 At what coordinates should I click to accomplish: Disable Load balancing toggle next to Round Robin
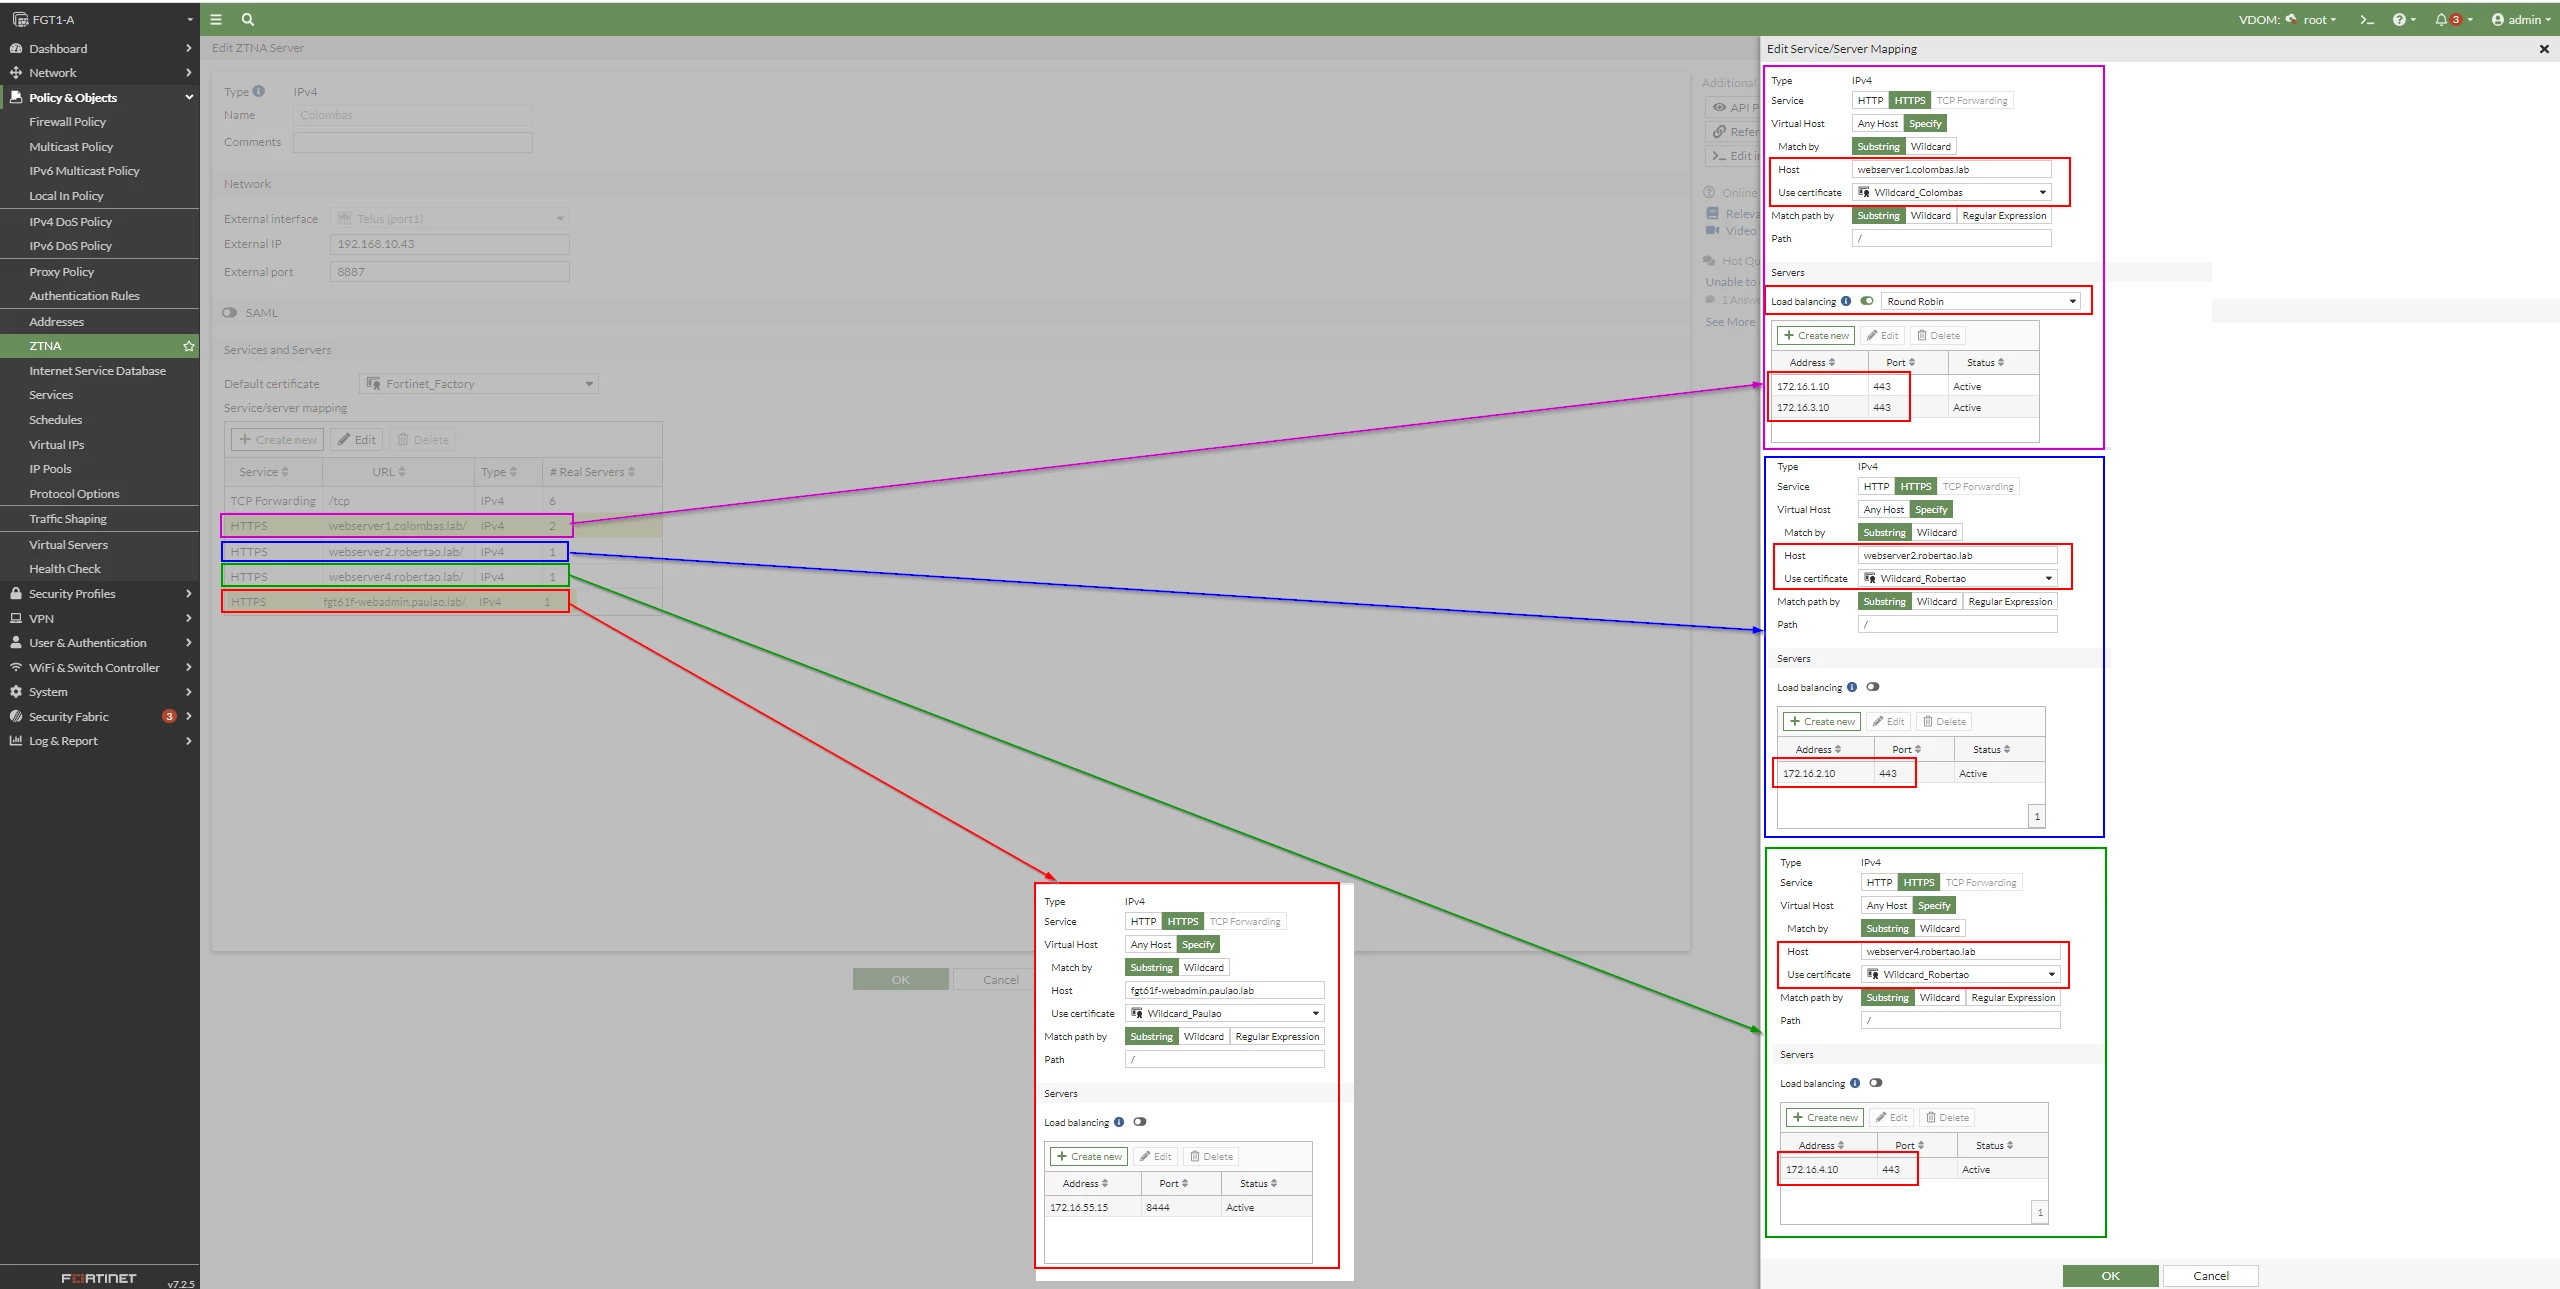pos(1867,301)
